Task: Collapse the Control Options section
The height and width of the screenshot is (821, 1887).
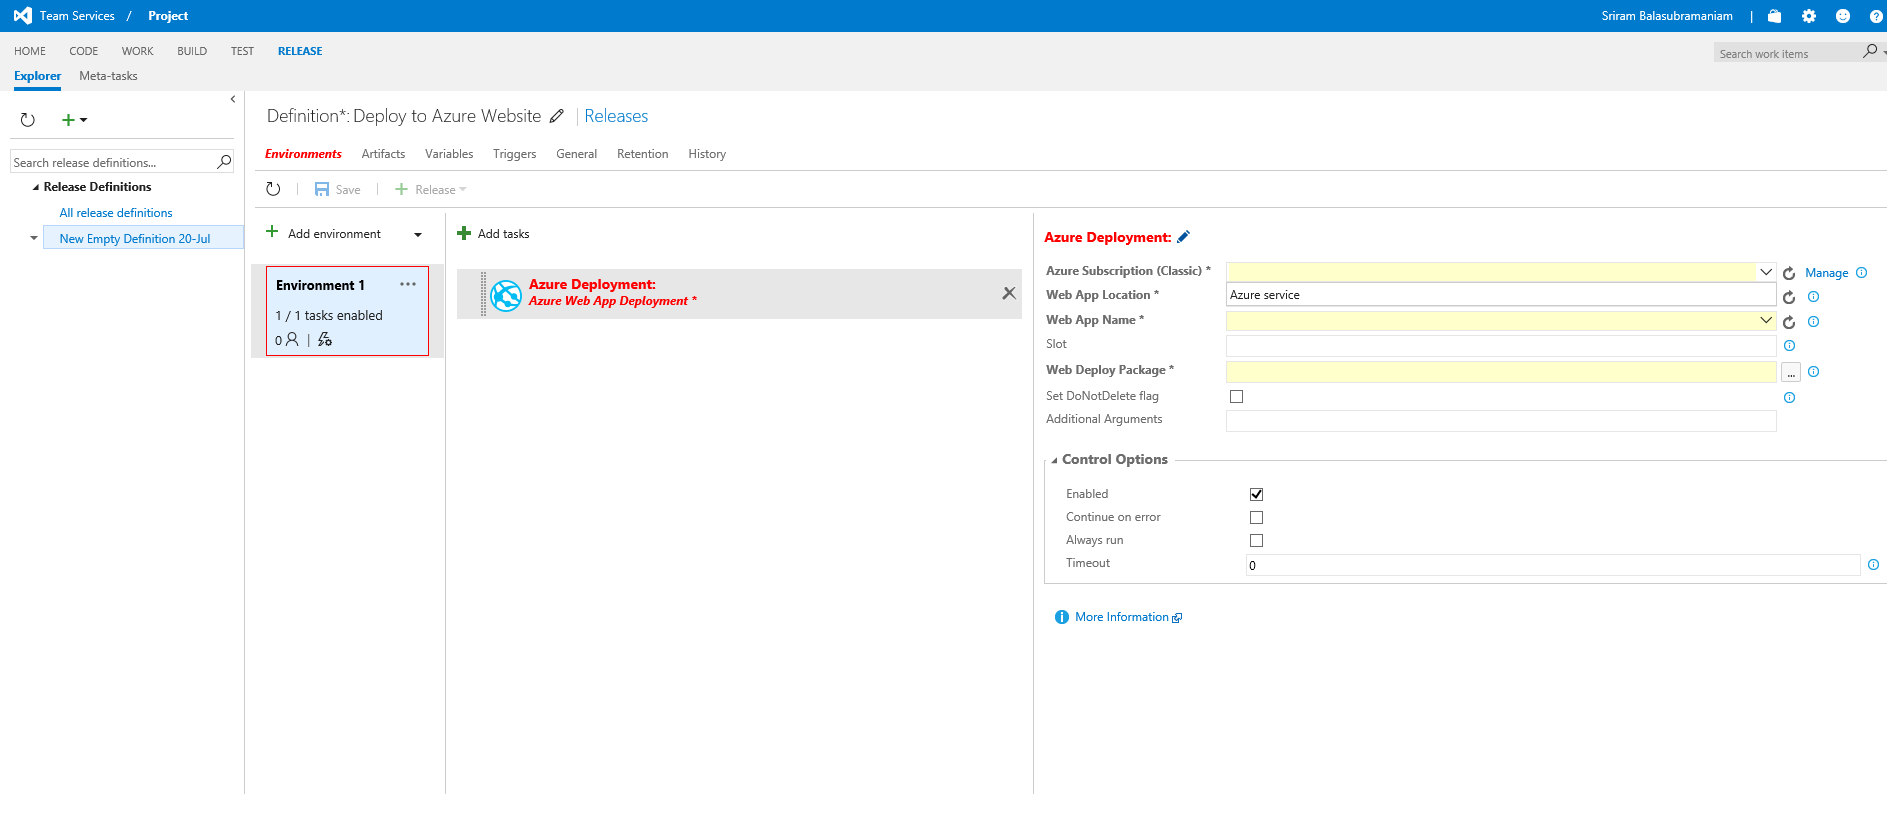Action: 1054,461
